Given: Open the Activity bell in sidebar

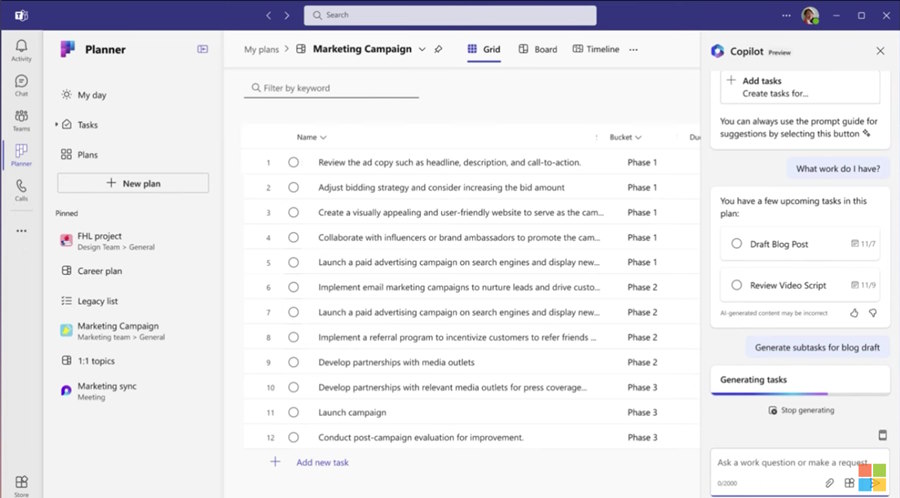Looking at the screenshot, I should pos(21,50).
